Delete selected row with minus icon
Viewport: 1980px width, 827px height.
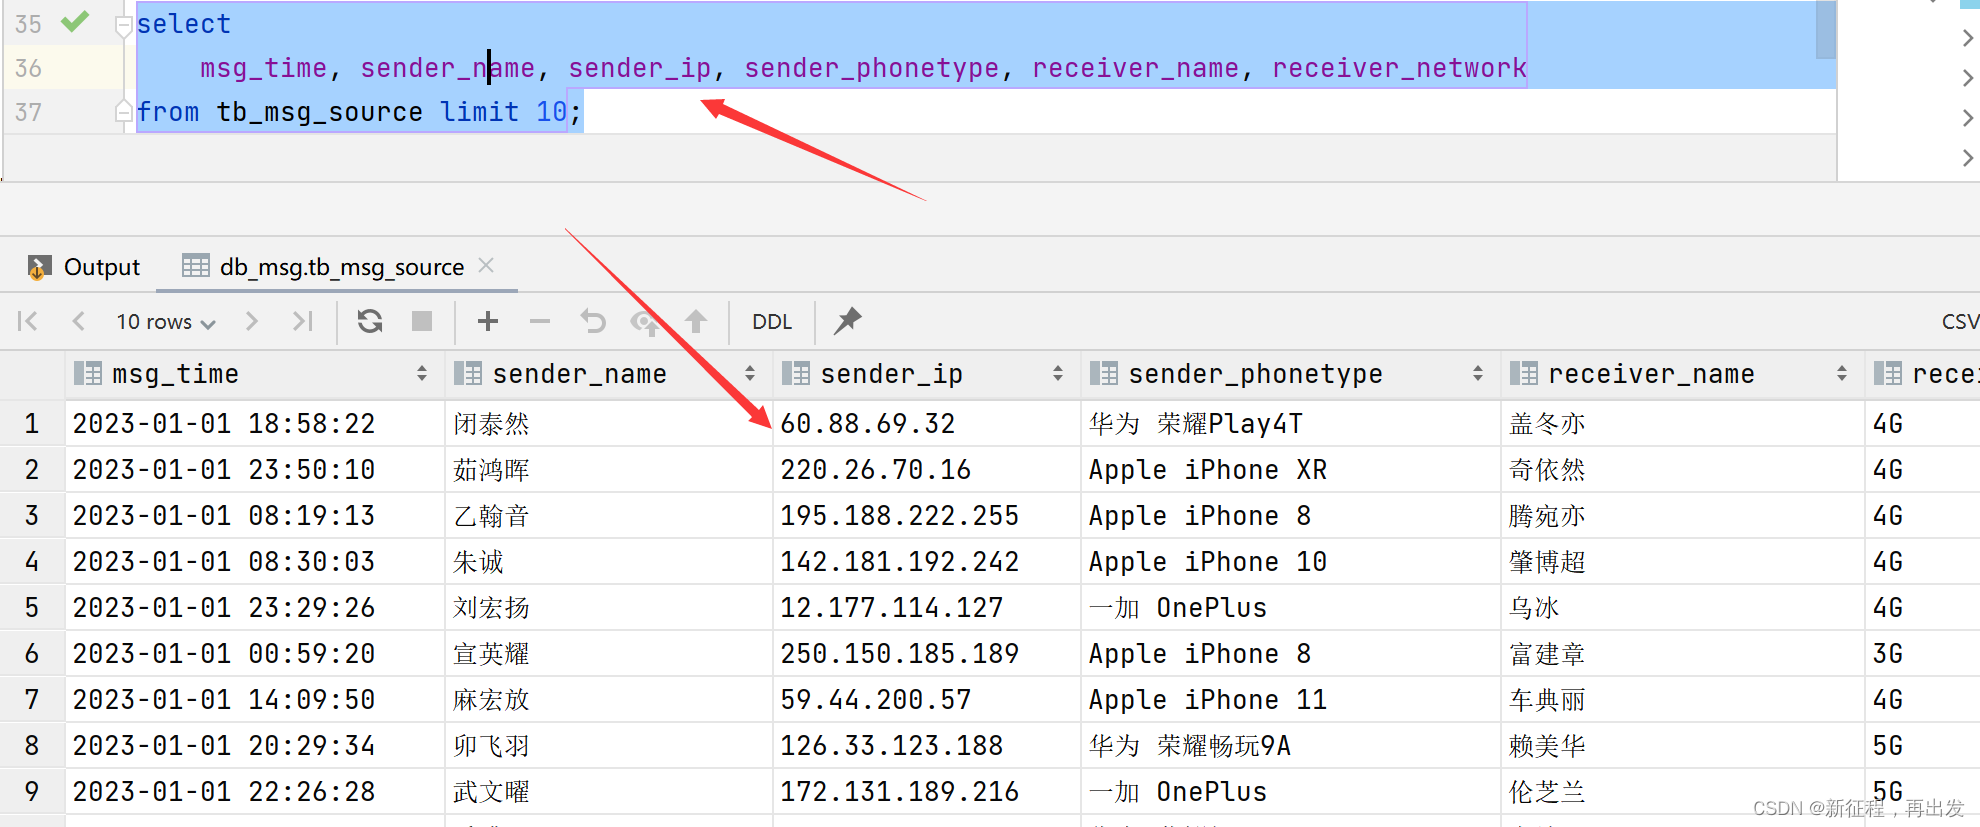click(x=540, y=321)
